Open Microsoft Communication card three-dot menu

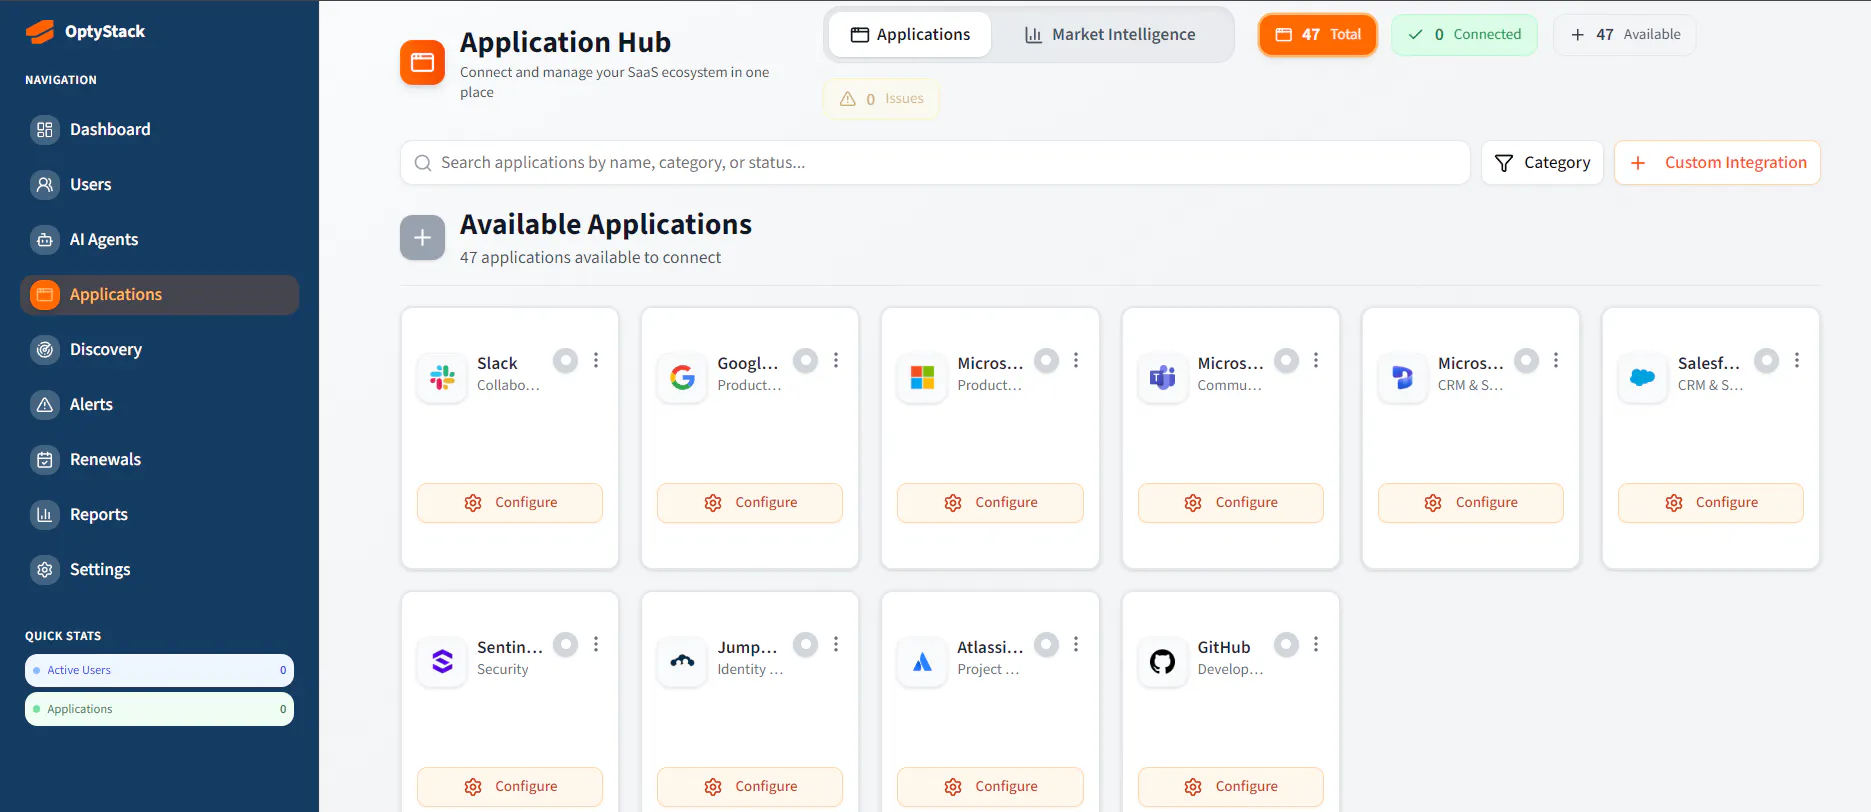point(1316,360)
